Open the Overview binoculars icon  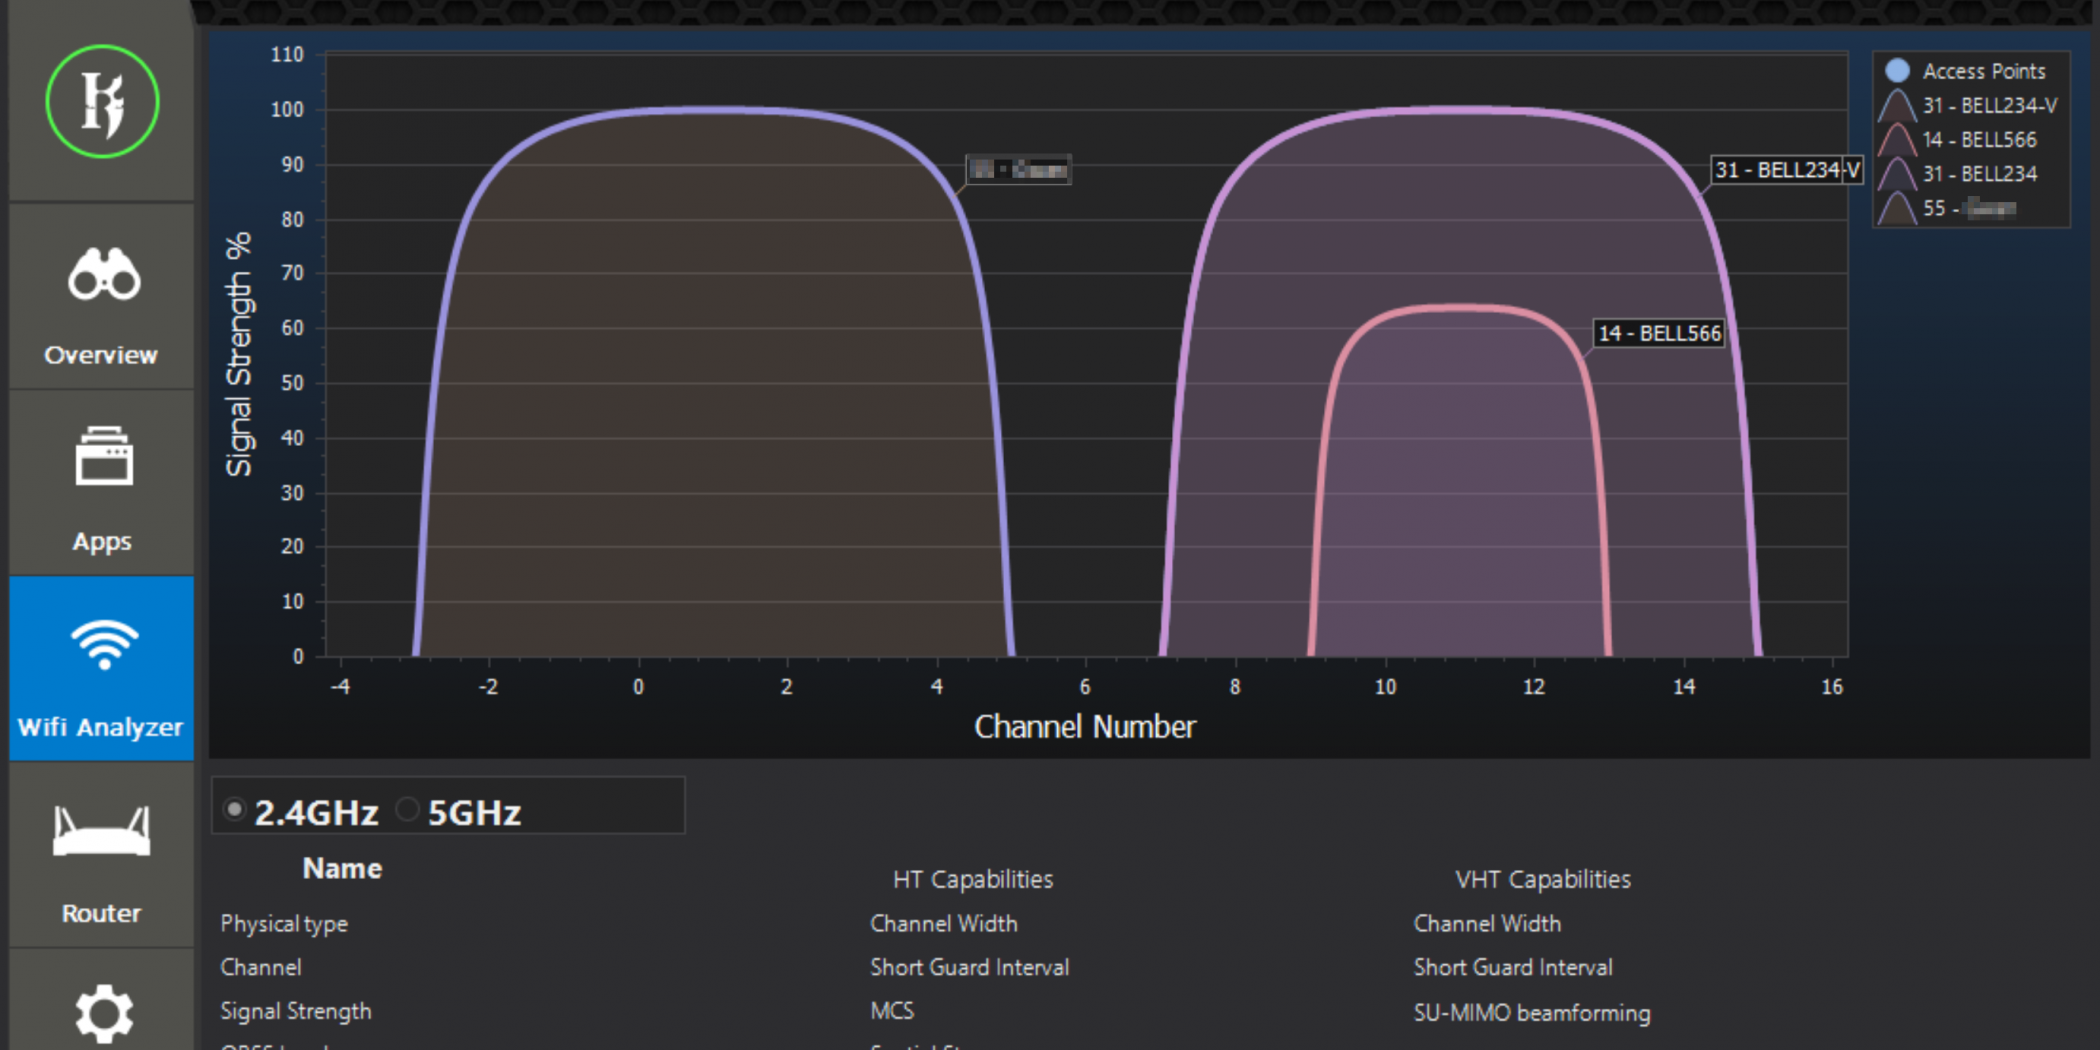[x=103, y=275]
